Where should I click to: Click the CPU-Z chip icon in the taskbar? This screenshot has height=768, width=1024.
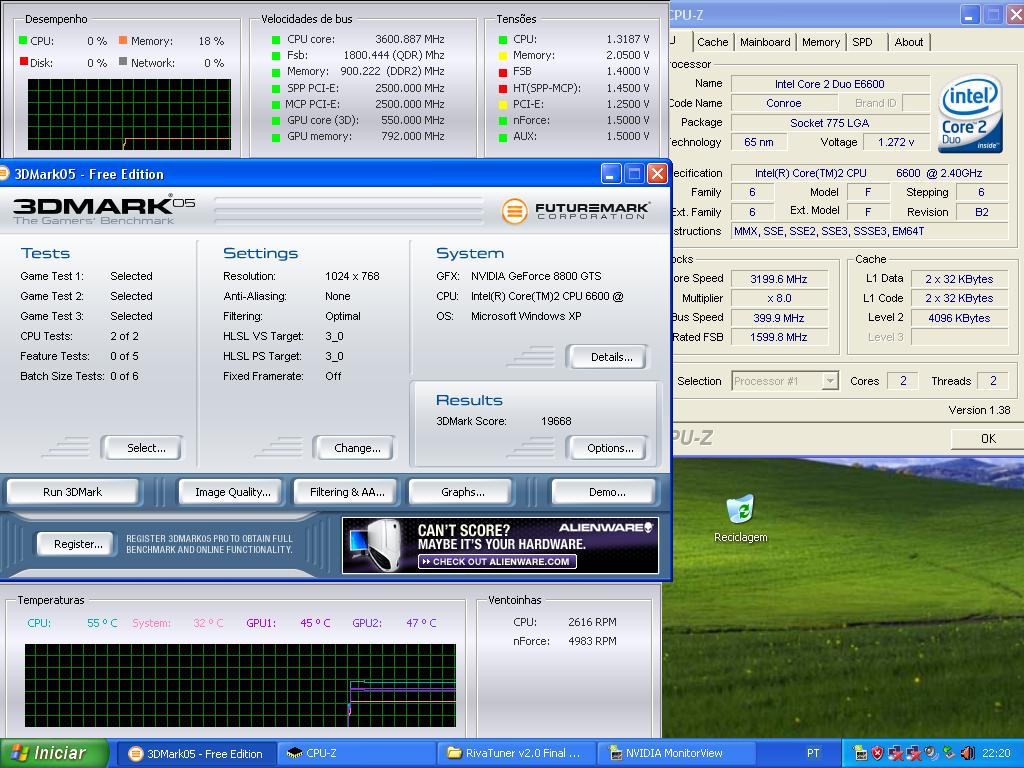(x=295, y=754)
